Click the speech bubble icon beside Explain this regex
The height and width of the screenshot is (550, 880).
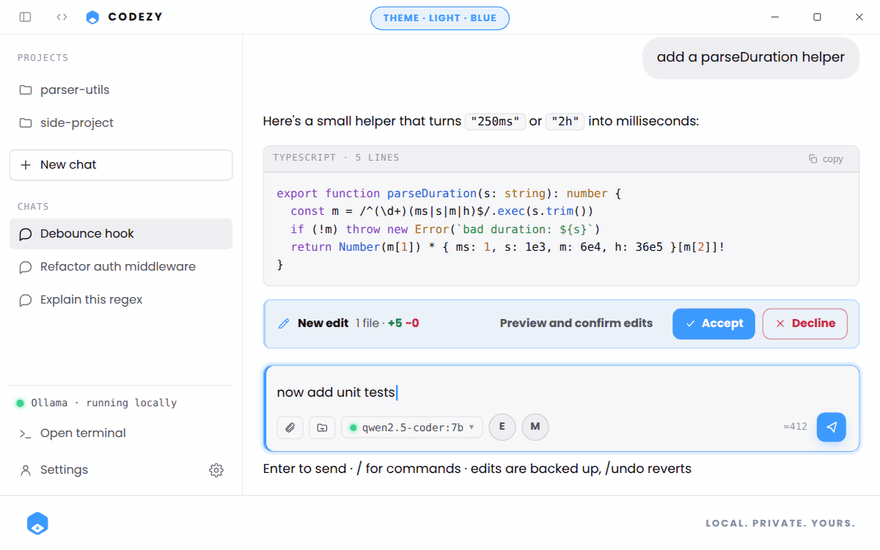(x=25, y=300)
